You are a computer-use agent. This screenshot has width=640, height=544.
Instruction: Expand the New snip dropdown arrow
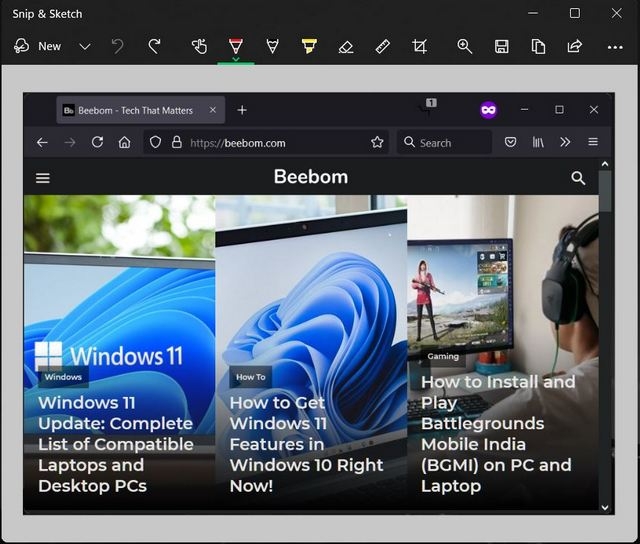tap(85, 46)
